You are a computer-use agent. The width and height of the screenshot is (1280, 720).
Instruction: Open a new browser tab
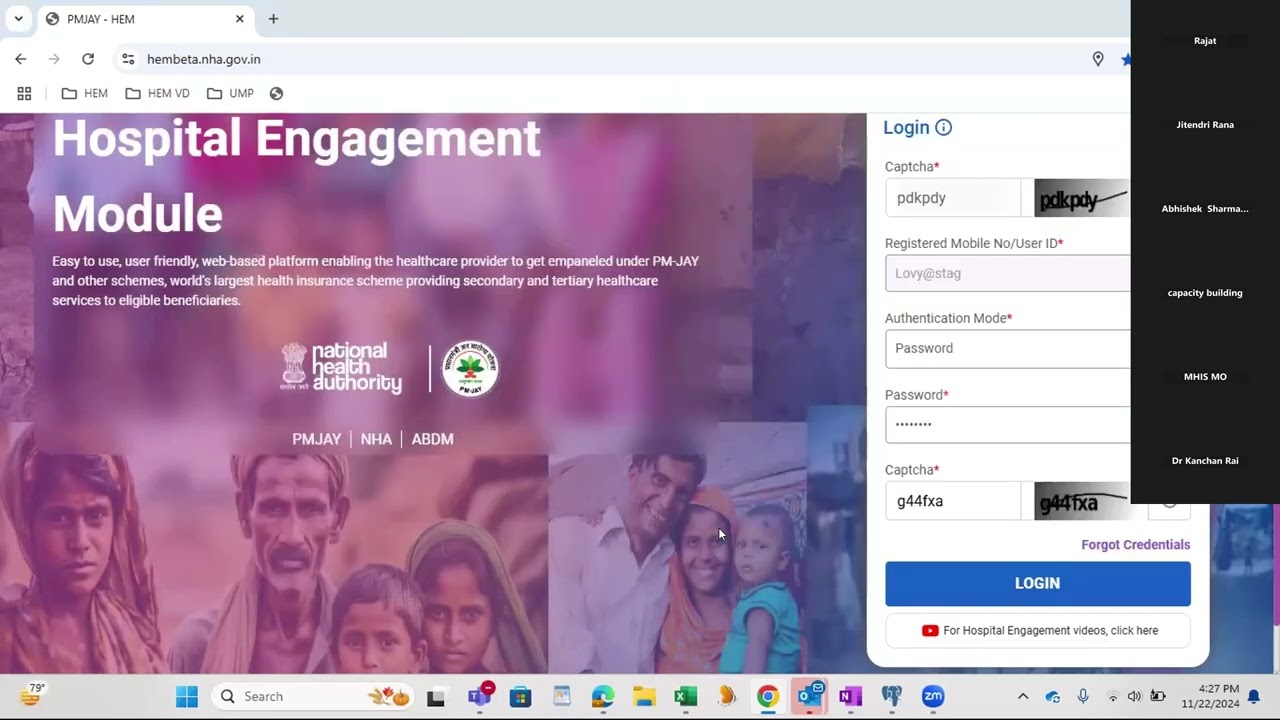[x=273, y=19]
